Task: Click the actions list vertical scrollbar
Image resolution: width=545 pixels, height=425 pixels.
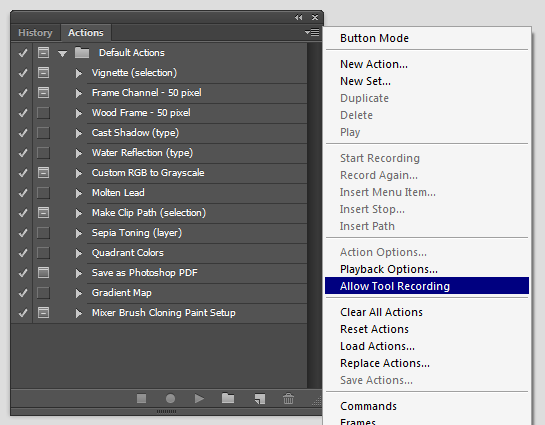Action: tap(315, 215)
